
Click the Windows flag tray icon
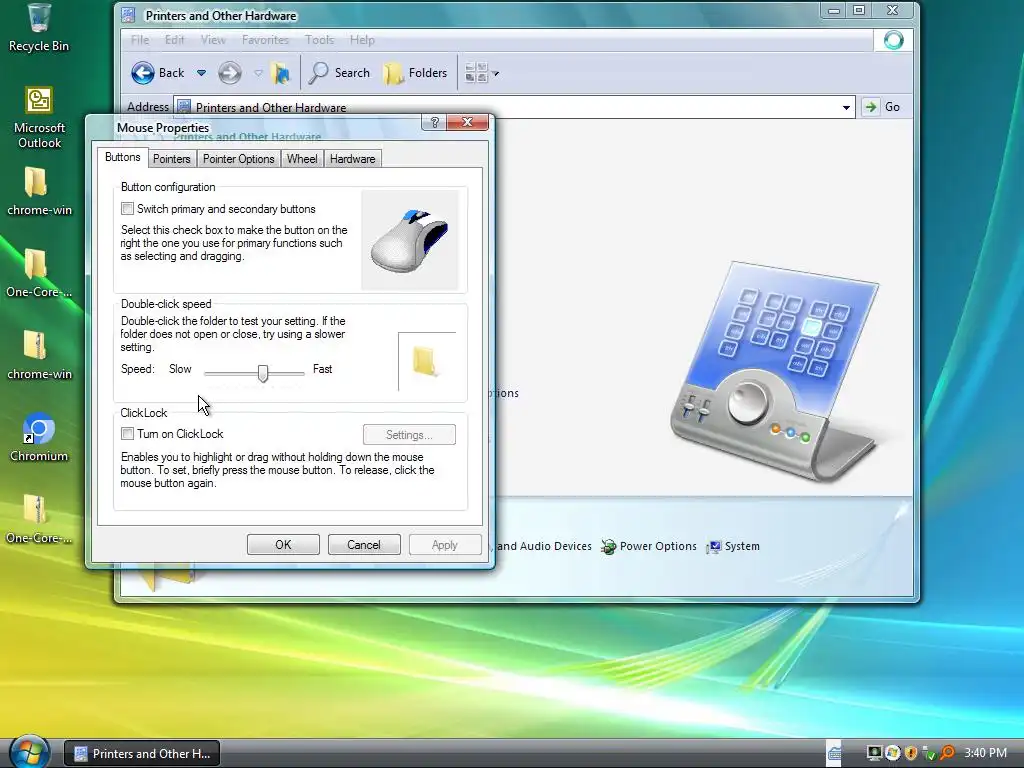coord(892,753)
